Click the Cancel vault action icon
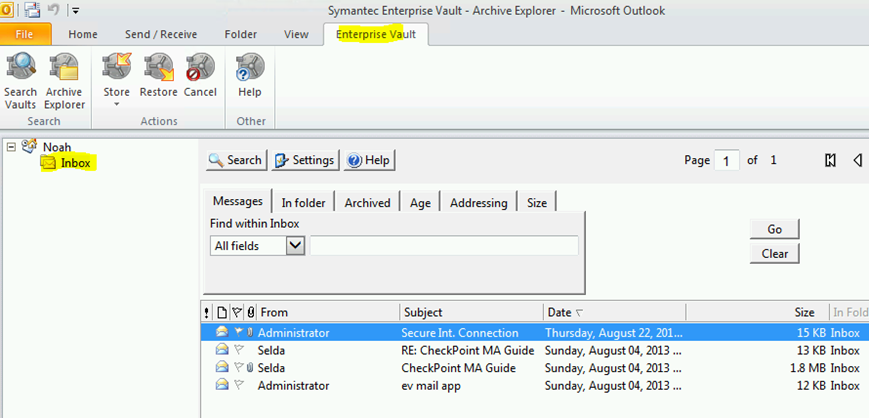 pyautogui.click(x=200, y=68)
